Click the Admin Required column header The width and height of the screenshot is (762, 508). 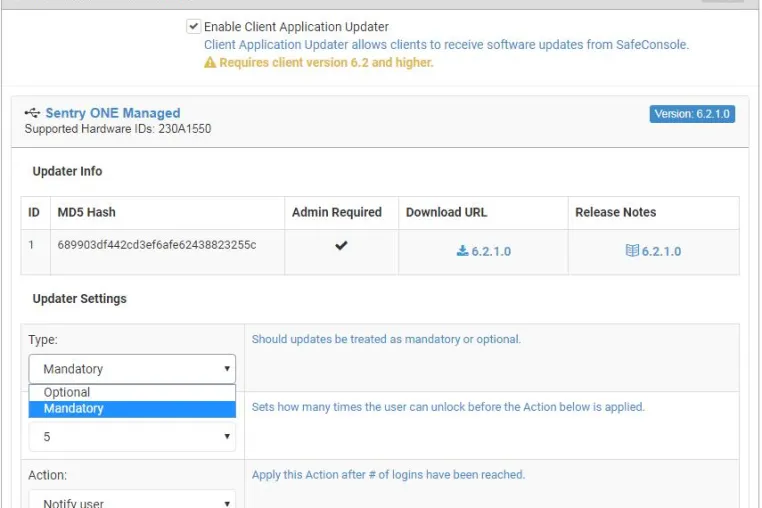click(337, 212)
